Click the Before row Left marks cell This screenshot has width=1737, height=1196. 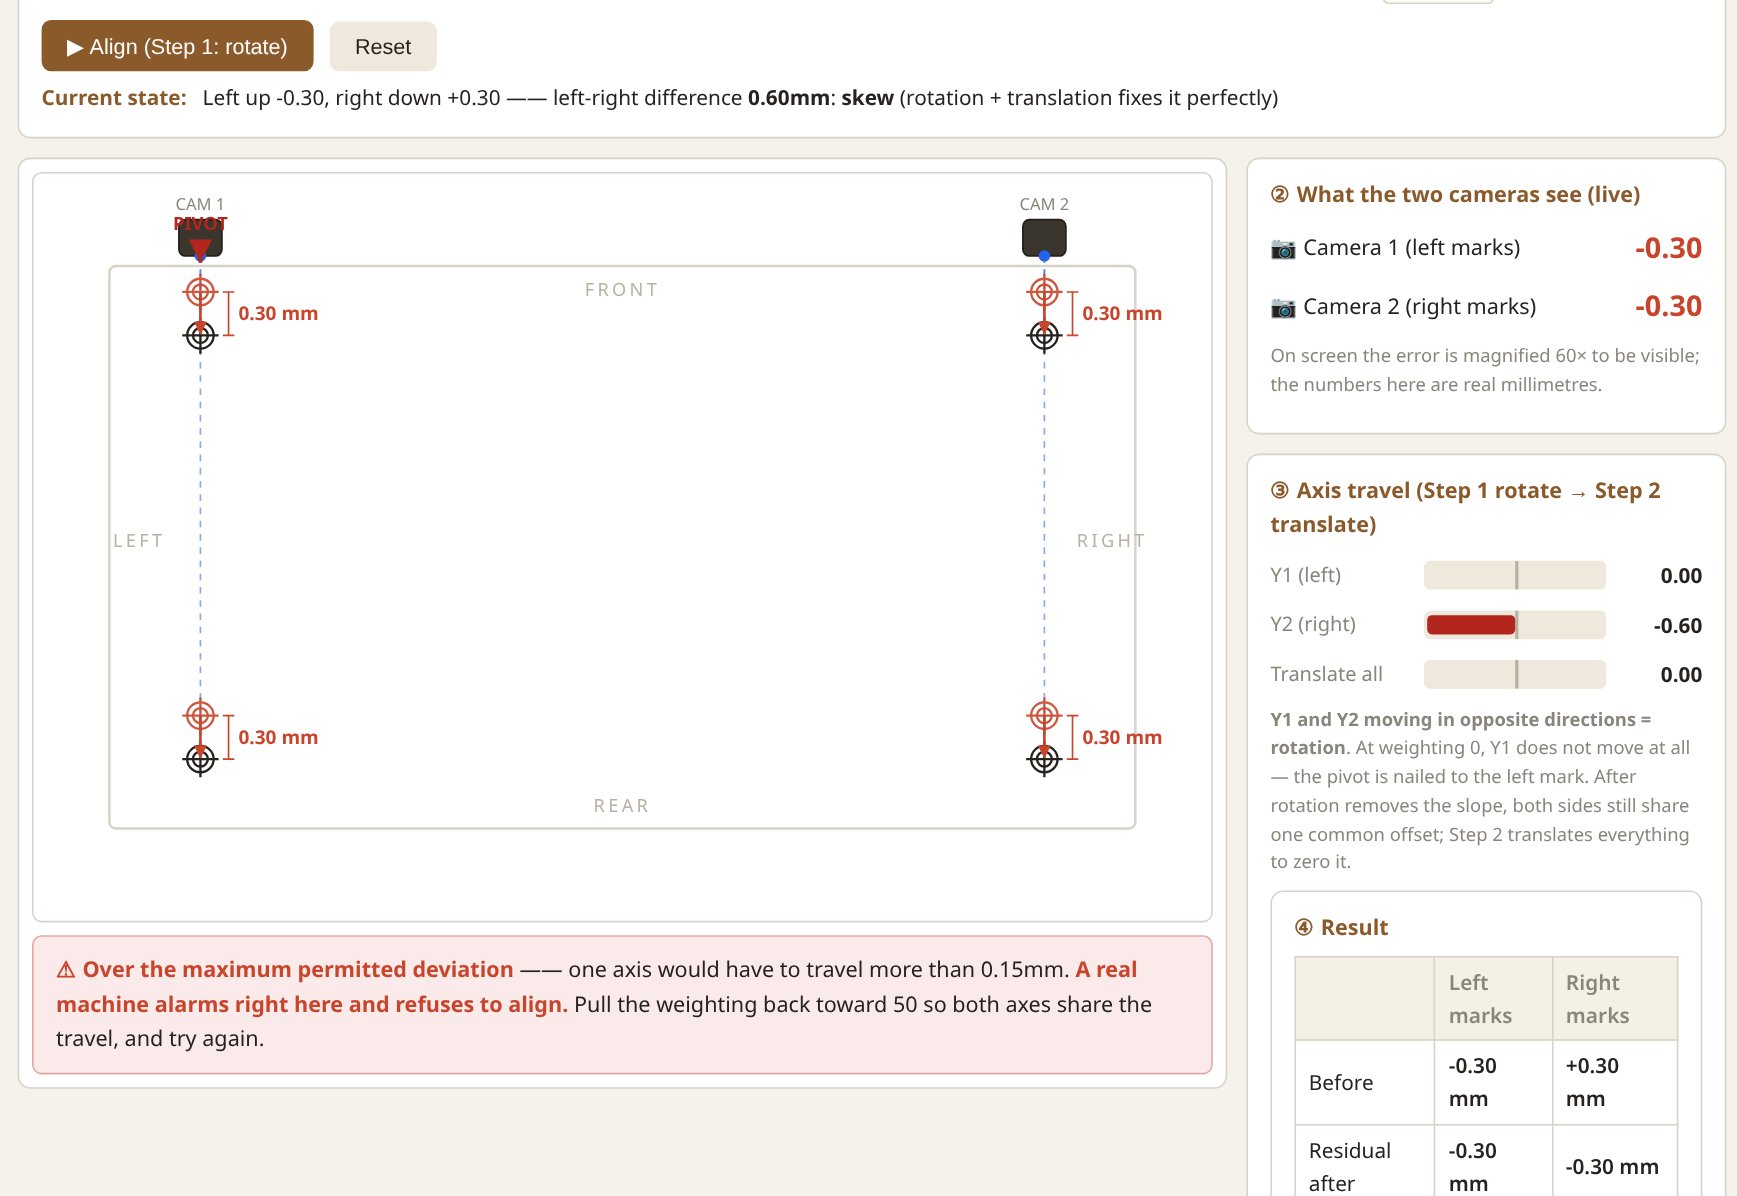tap(1493, 1082)
